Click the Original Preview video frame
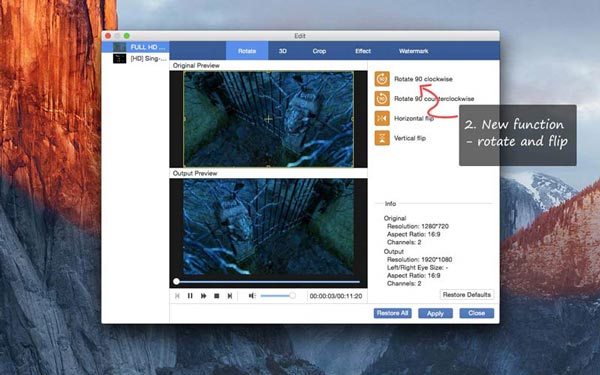 268,119
